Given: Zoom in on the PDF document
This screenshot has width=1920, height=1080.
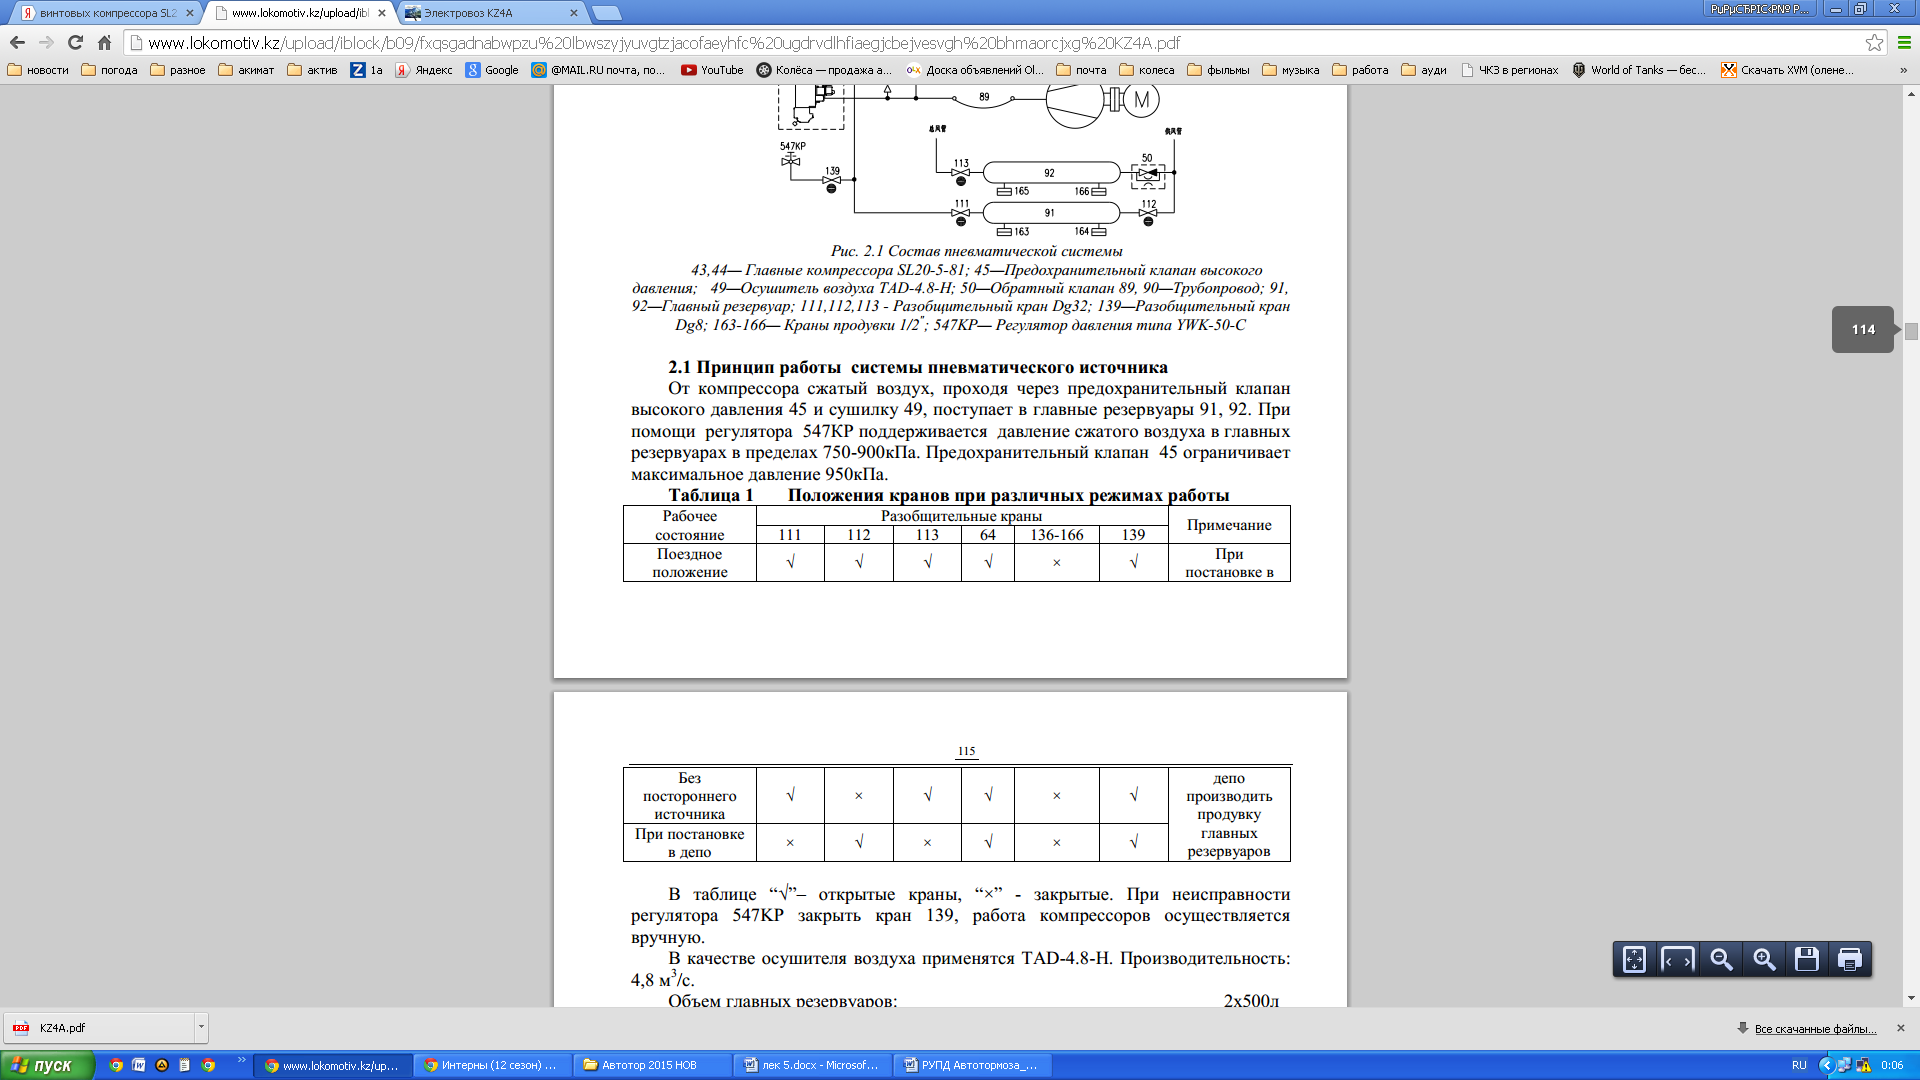Looking at the screenshot, I should coord(1764,959).
